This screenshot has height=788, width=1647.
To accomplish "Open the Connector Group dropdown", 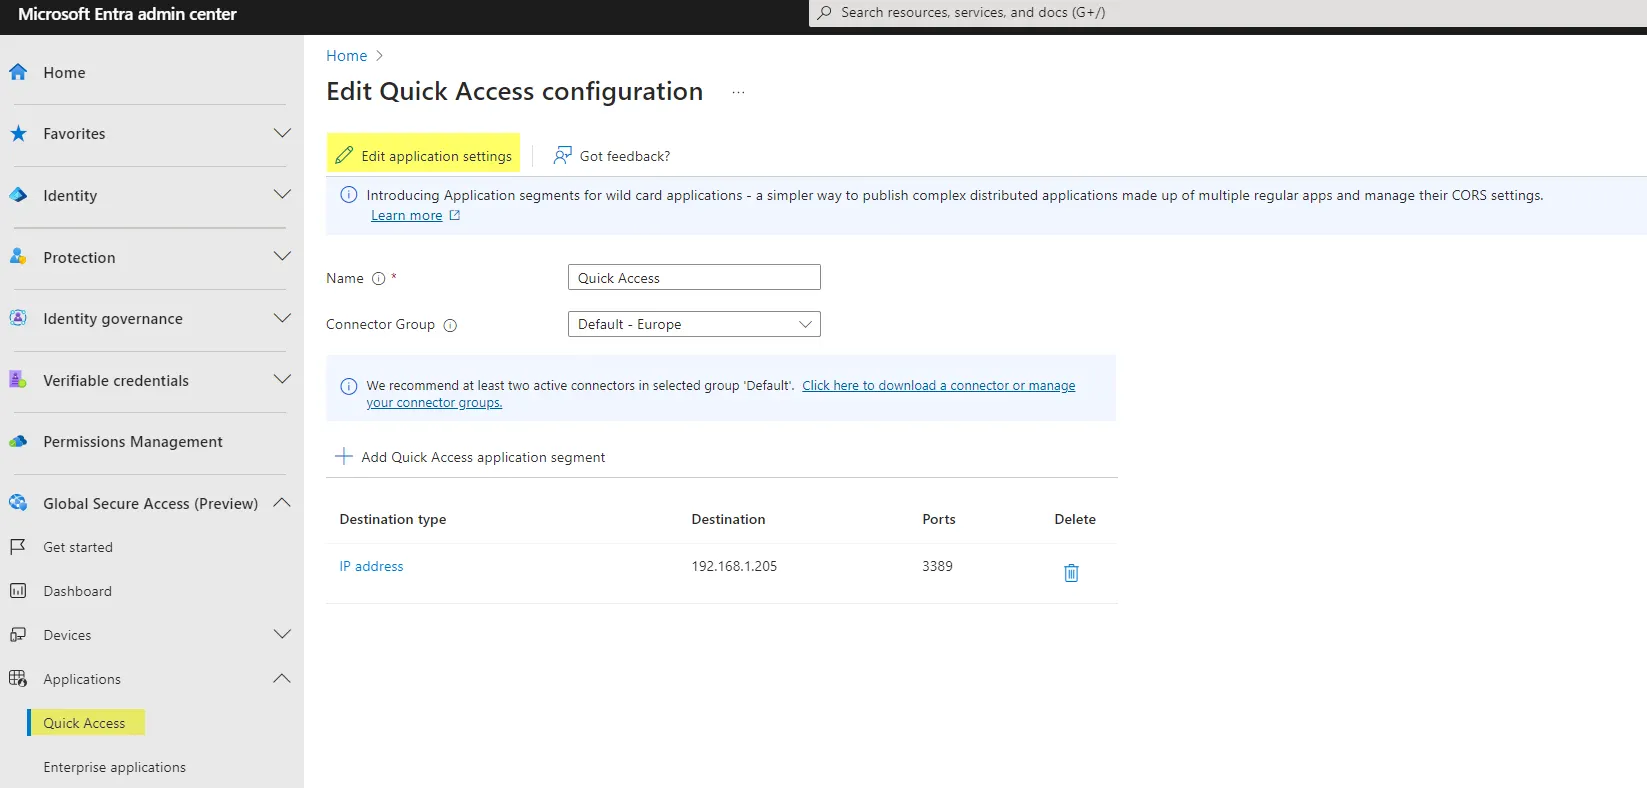I will [694, 324].
